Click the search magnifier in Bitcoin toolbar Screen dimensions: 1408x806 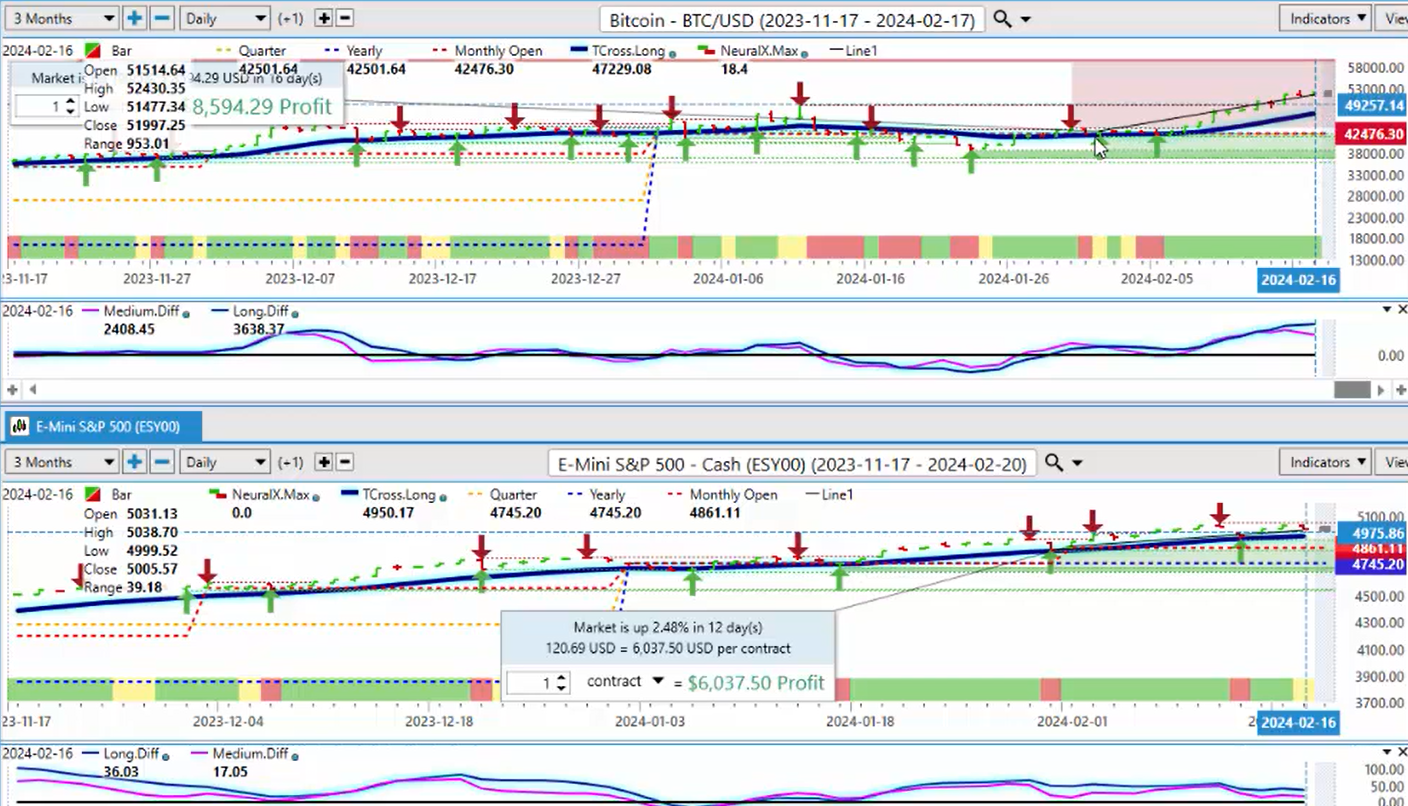(1003, 19)
